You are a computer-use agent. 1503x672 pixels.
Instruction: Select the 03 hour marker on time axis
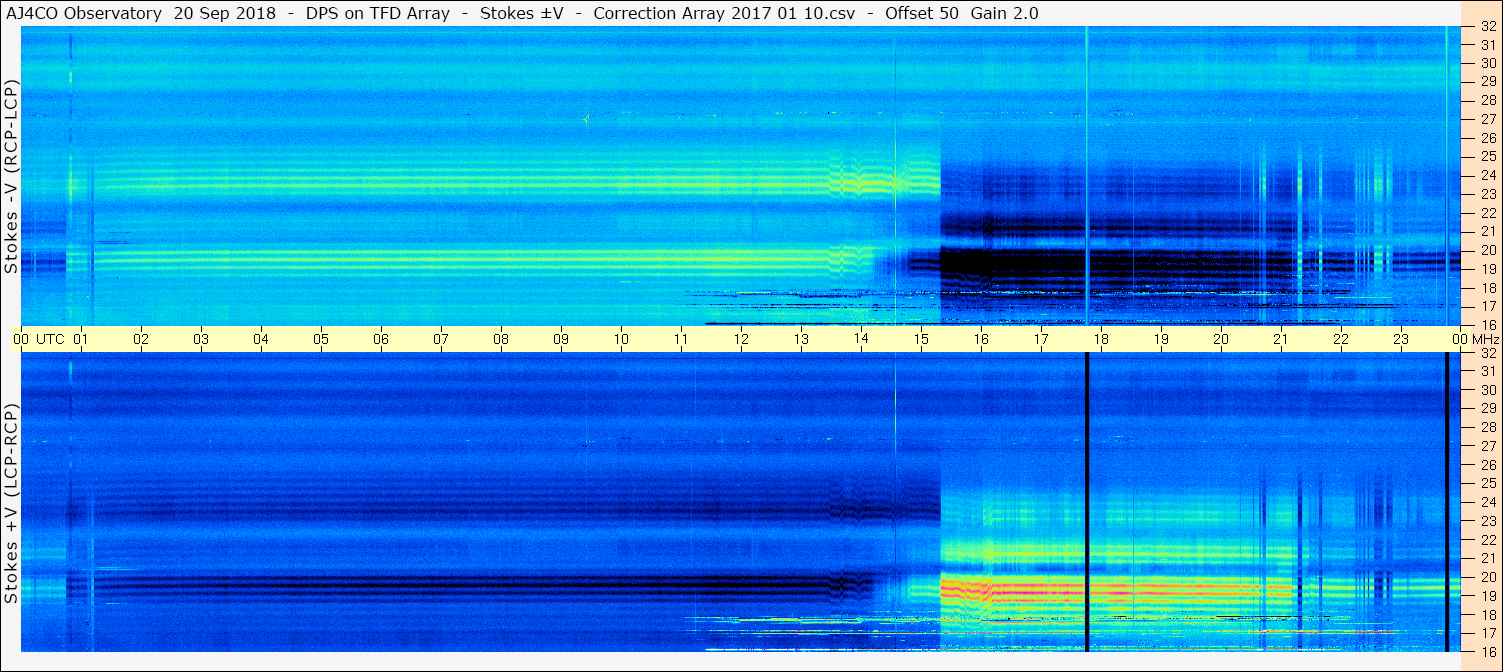(201, 339)
